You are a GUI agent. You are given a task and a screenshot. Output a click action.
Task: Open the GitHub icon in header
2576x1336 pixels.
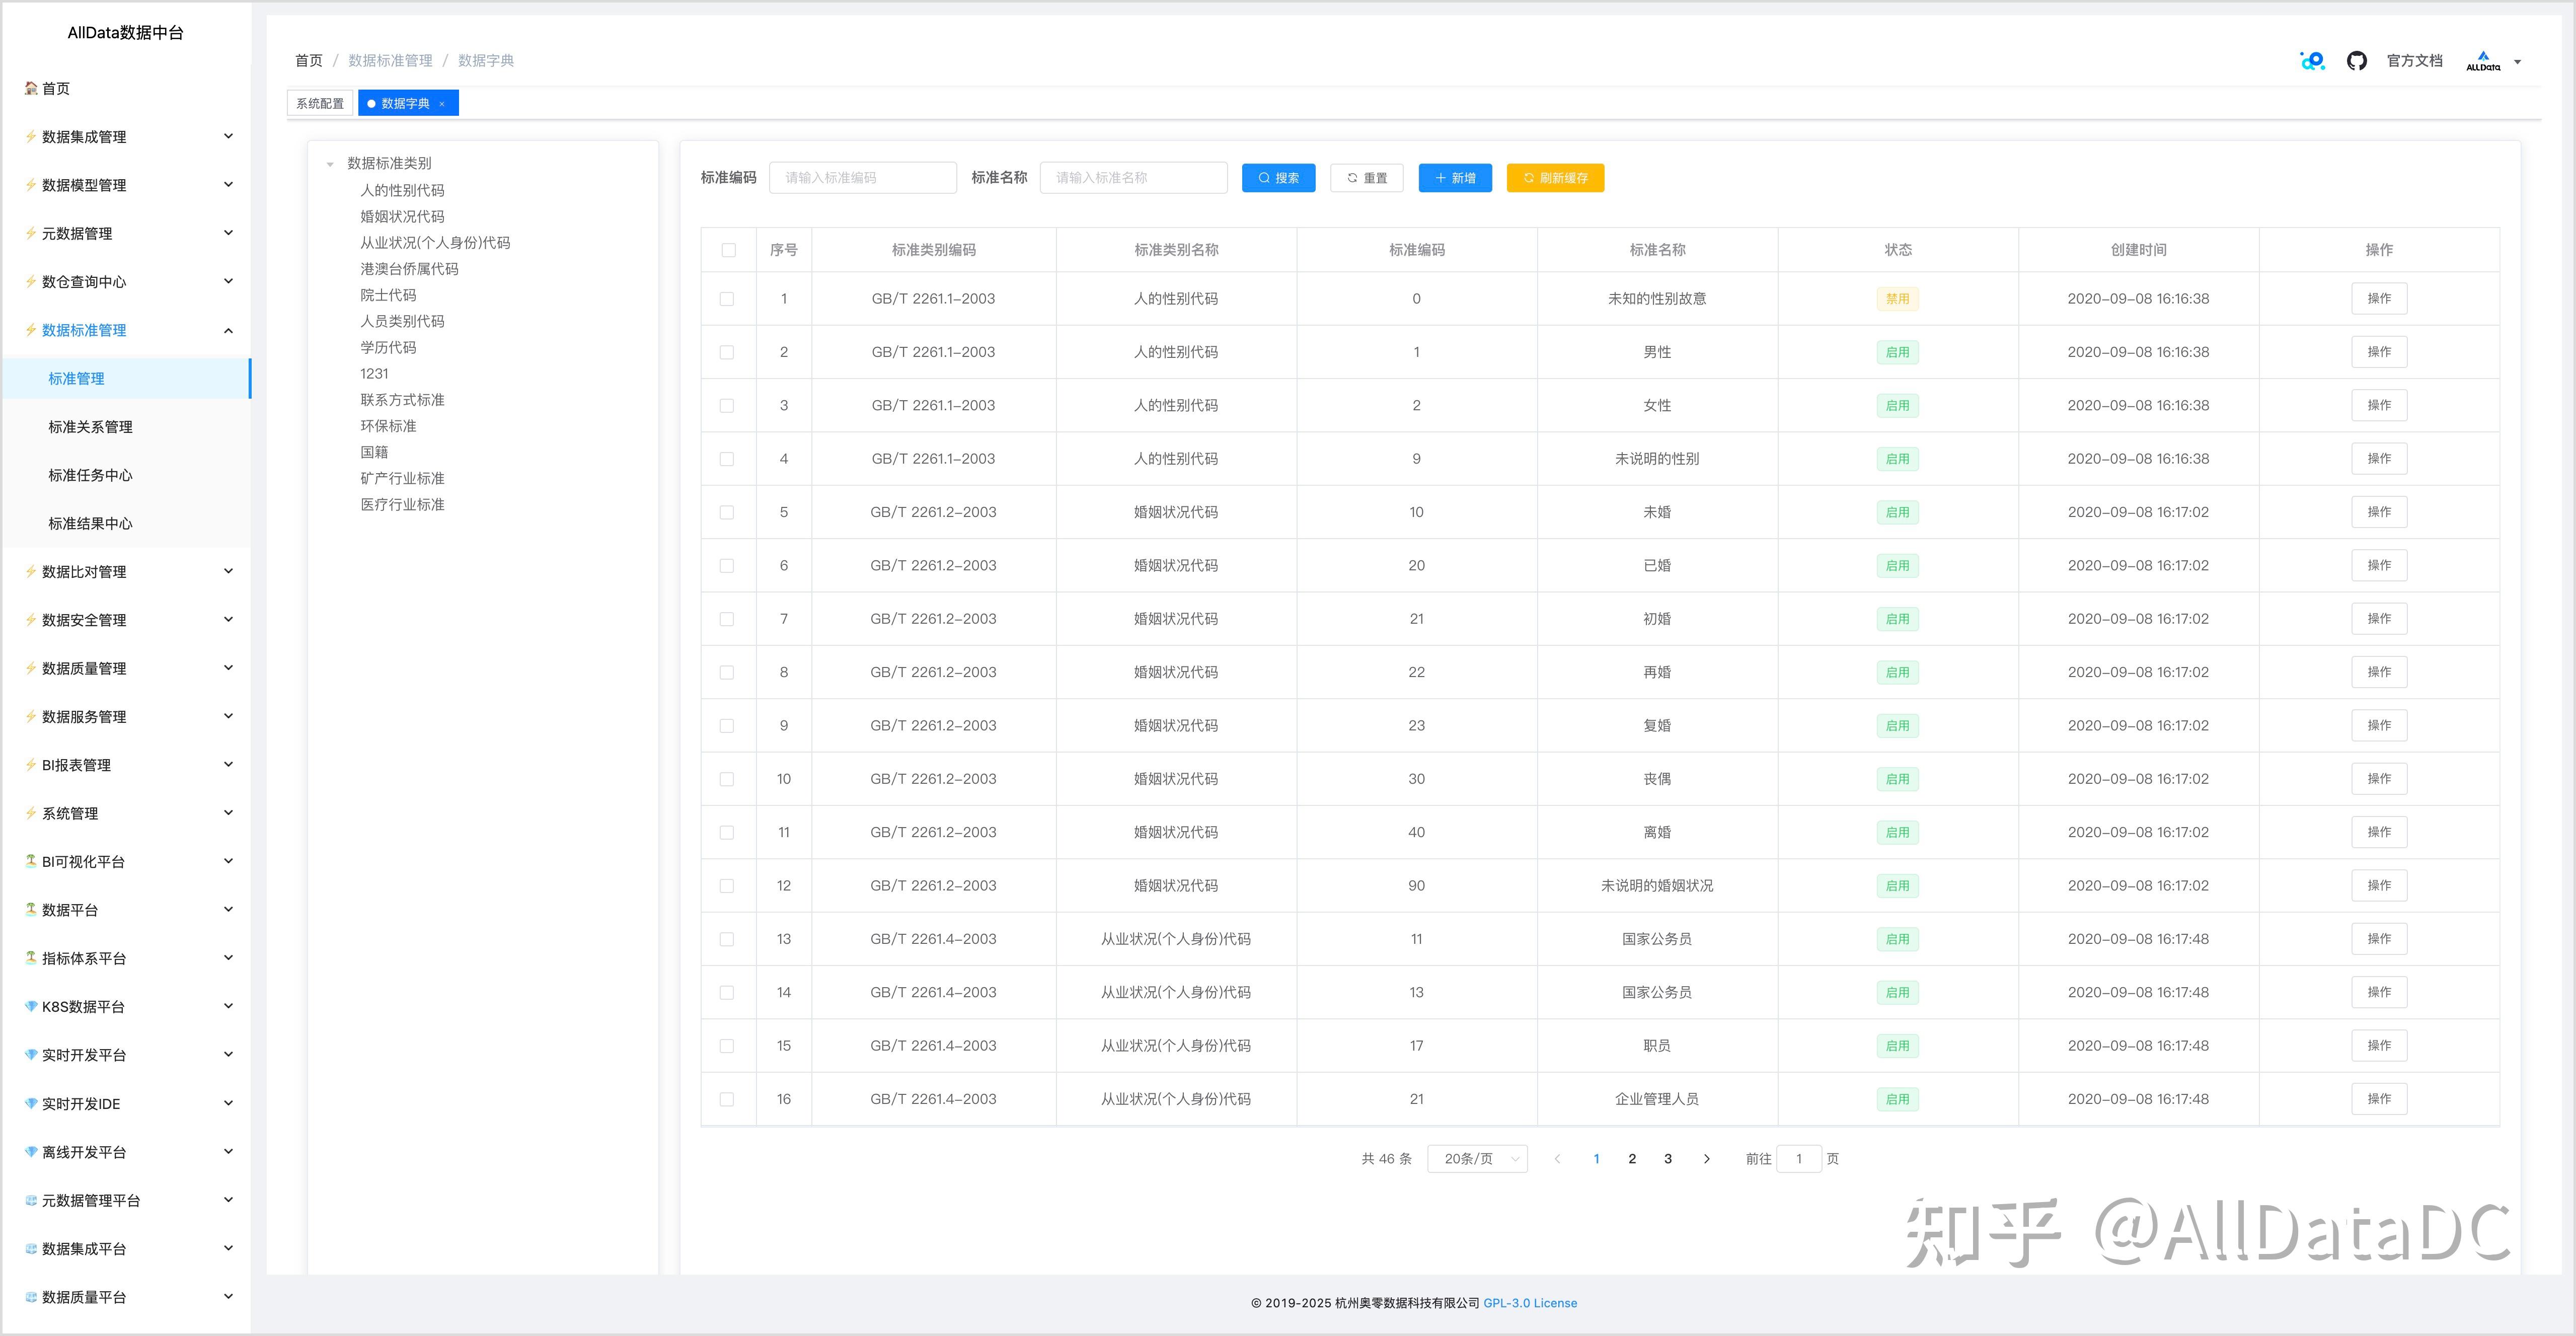[2356, 61]
